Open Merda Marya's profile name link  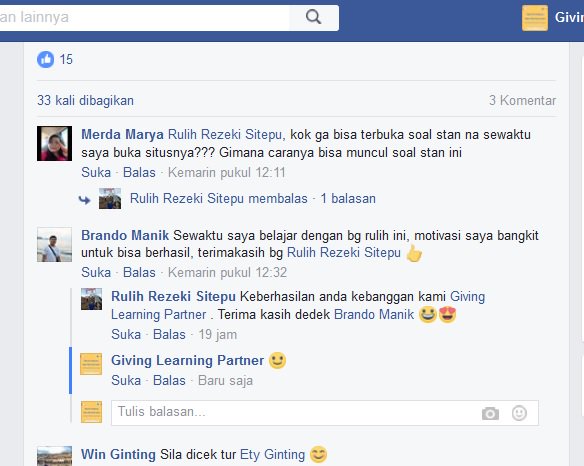tap(122, 134)
